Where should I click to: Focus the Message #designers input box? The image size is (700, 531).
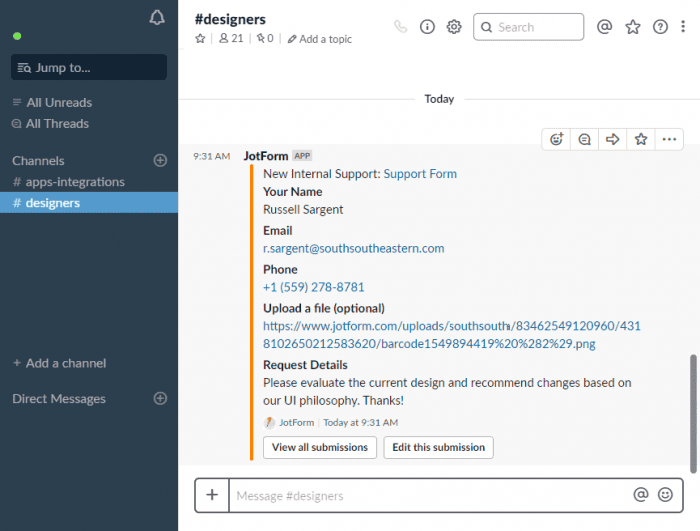430,495
